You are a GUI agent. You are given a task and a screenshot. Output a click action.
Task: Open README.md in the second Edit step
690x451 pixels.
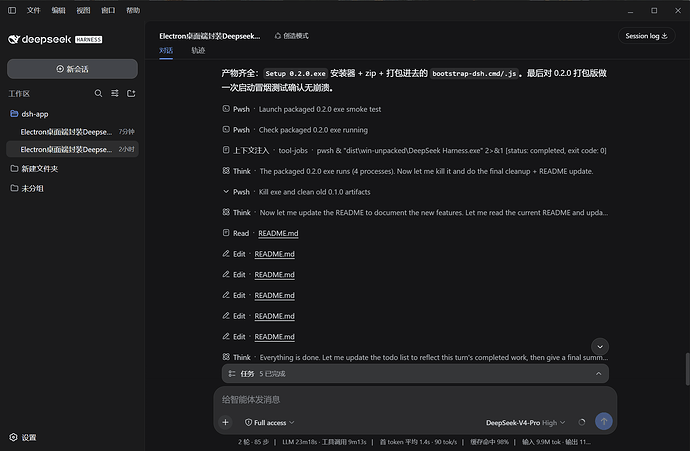coord(275,275)
